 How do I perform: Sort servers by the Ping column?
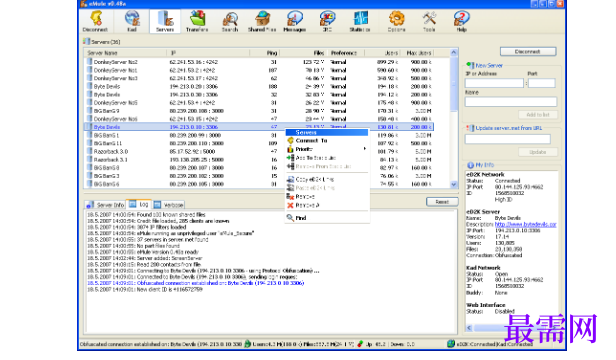[264, 53]
